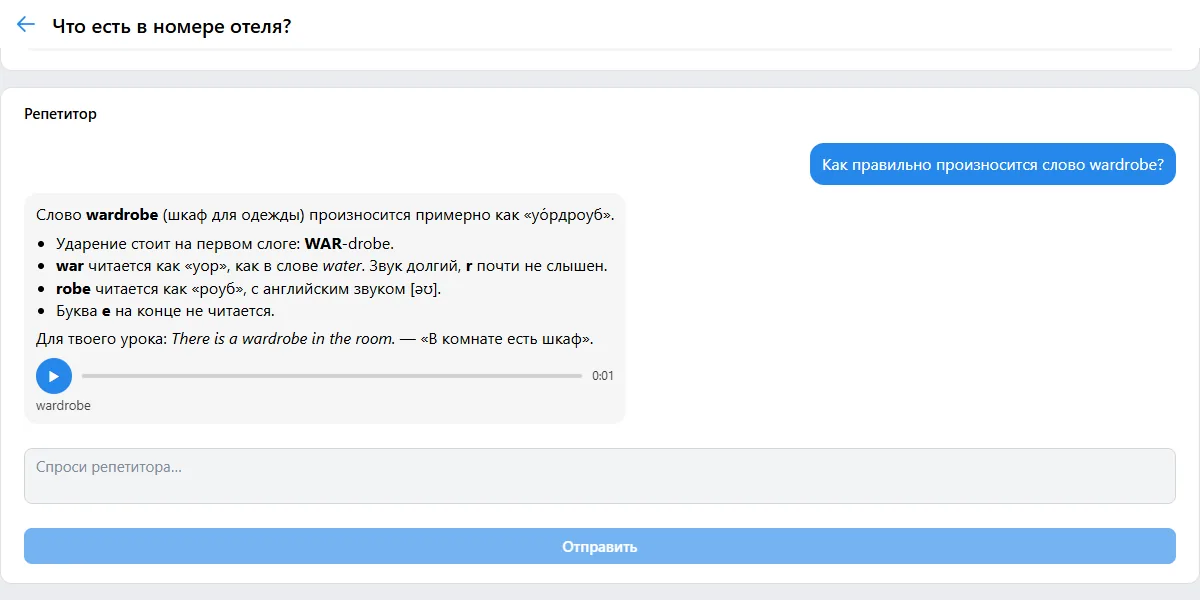This screenshot has height=600, width=1200.
Task: Go back with the arrow icon
Action: [x=26, y=25]
